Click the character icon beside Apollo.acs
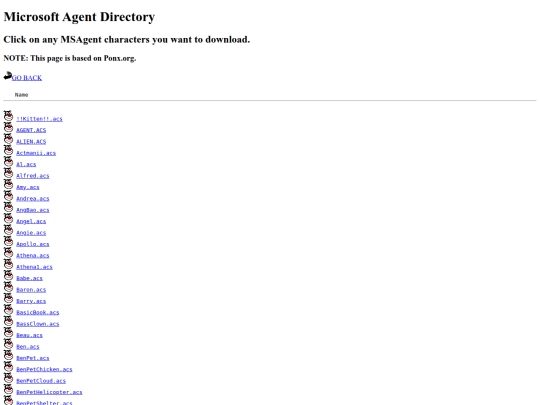The width and height of the screenshot is (540, 405). point(8,241)
